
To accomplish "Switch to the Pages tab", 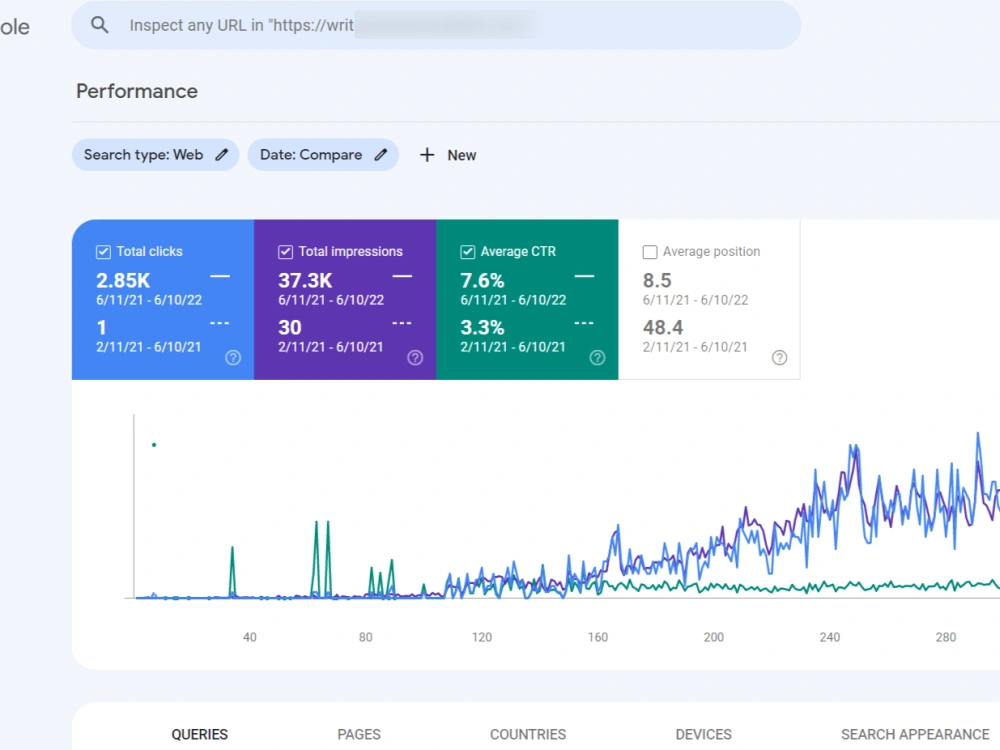I will point(359,735).
